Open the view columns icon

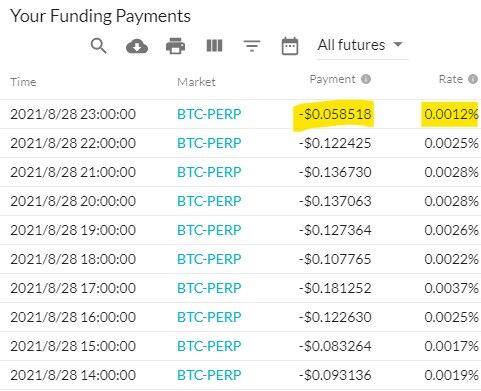pyautogui.click(x=214, y=46)
